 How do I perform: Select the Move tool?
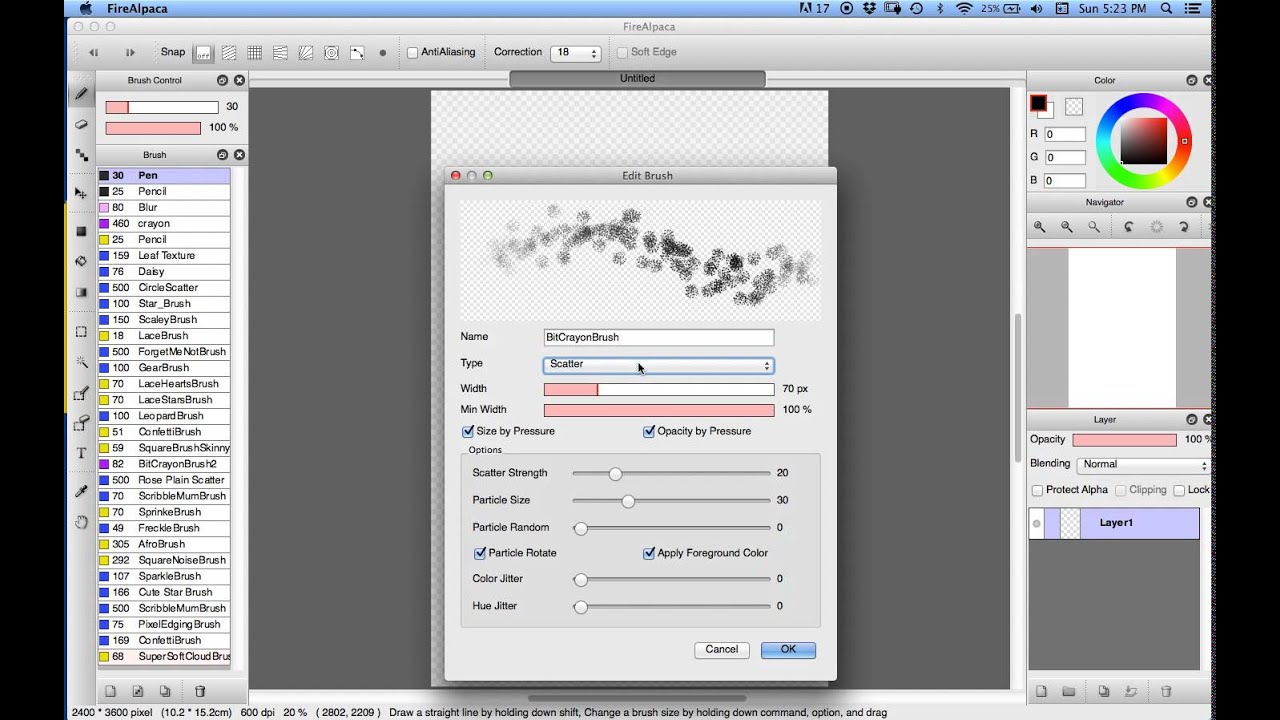(81, 193)
